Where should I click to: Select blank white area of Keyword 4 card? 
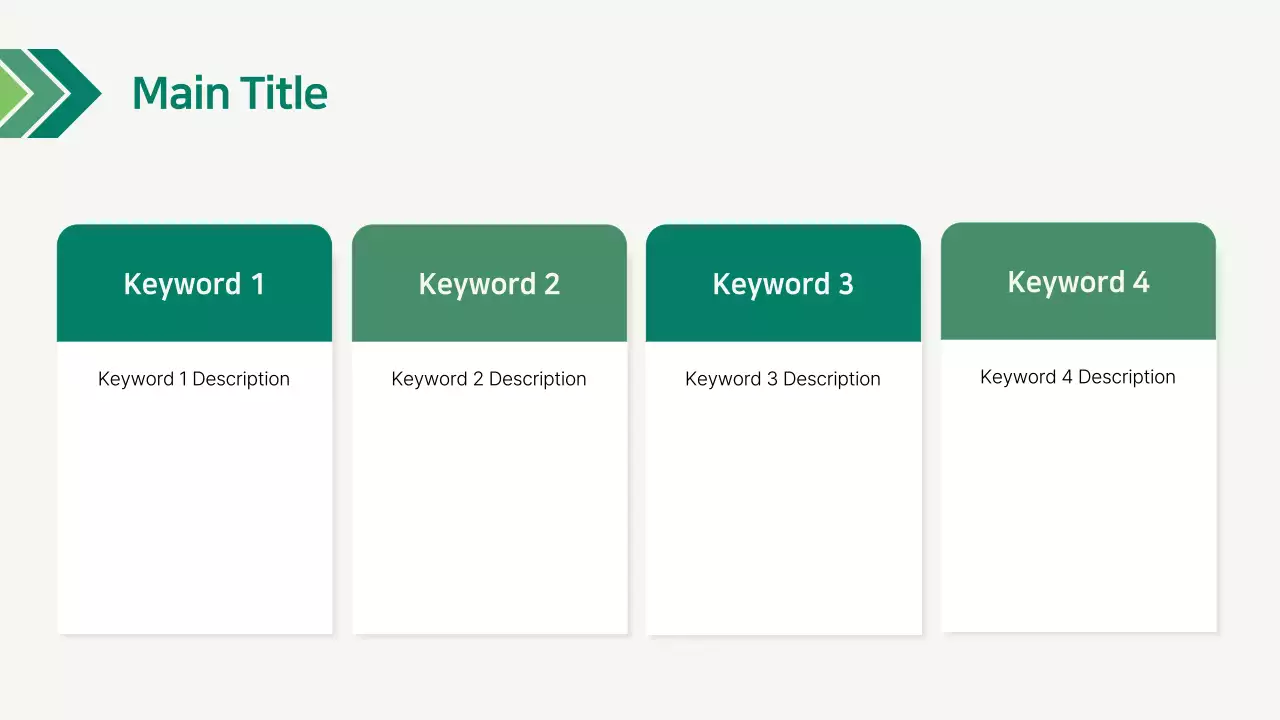(1078, 510)
